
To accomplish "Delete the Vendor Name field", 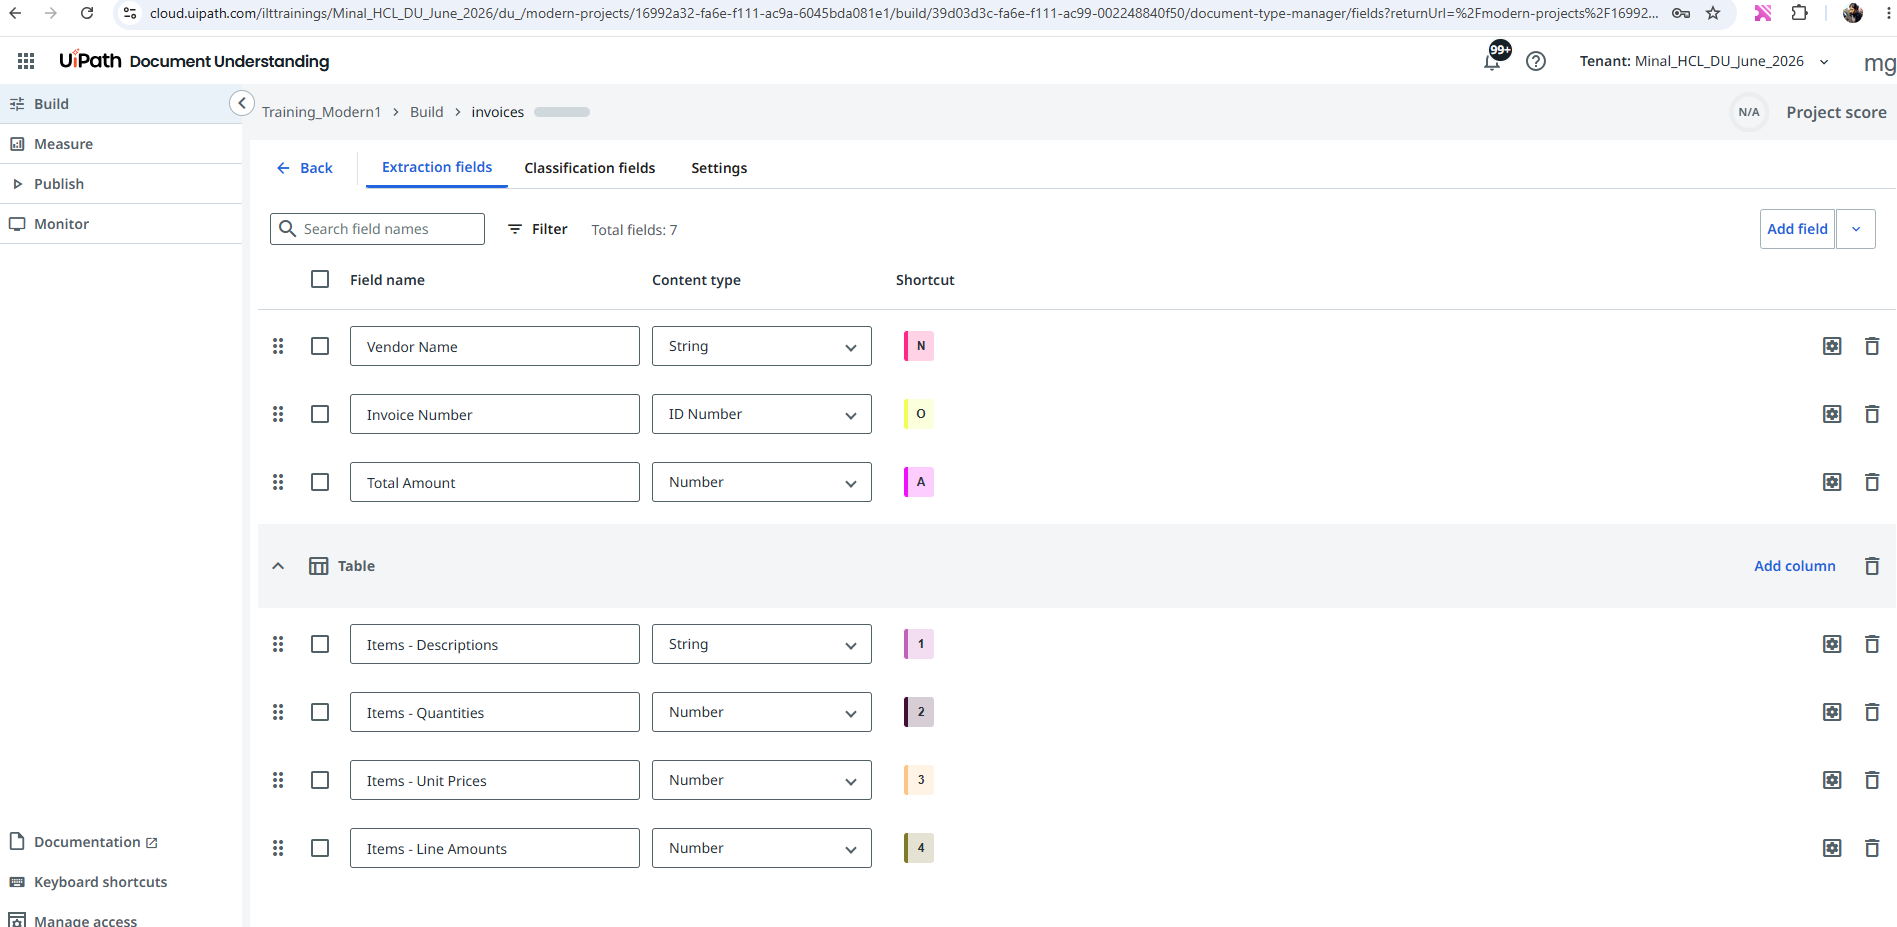I will pyautogui.click(x=1872, y=346).
